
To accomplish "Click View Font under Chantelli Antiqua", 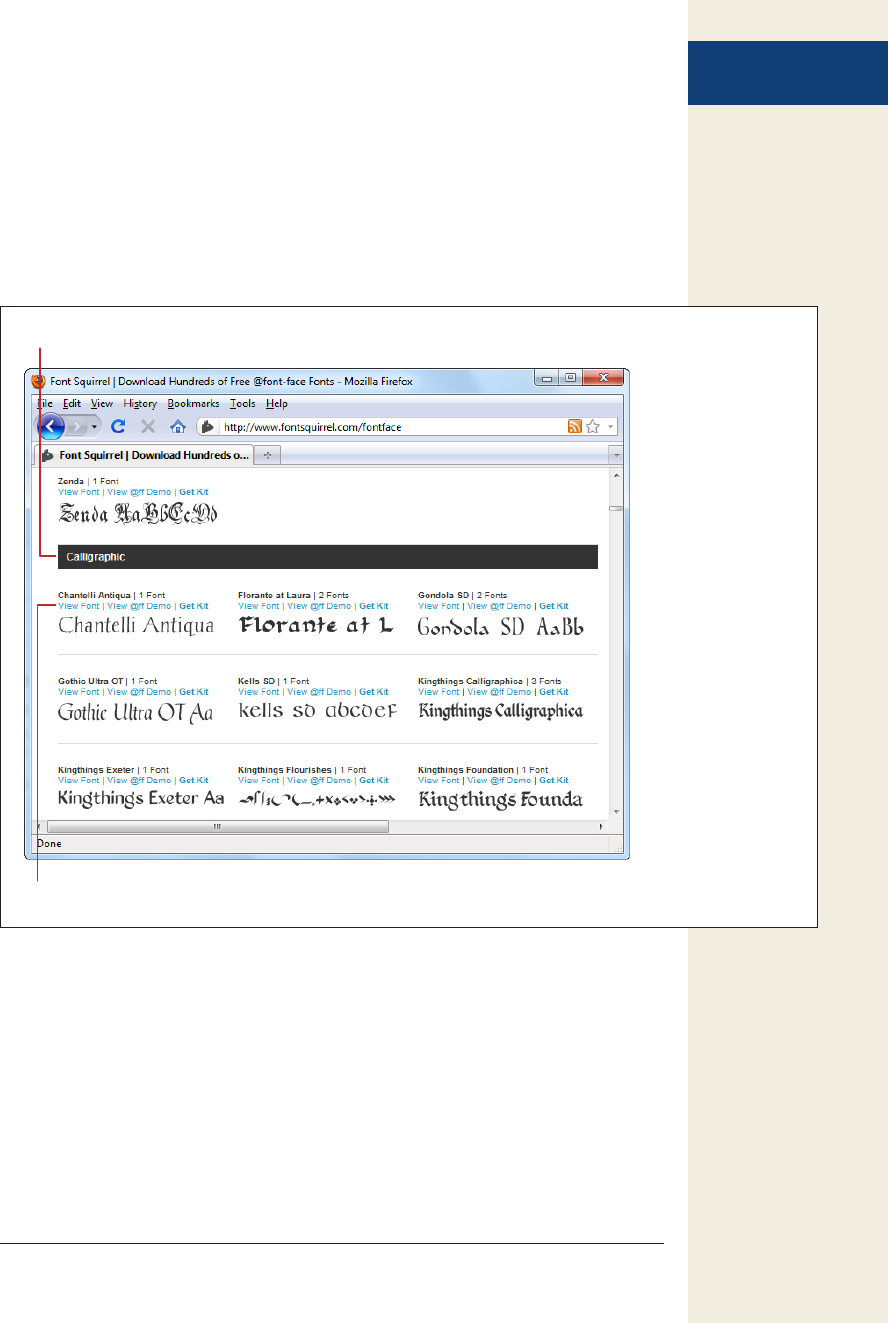I will coord(79,606).
